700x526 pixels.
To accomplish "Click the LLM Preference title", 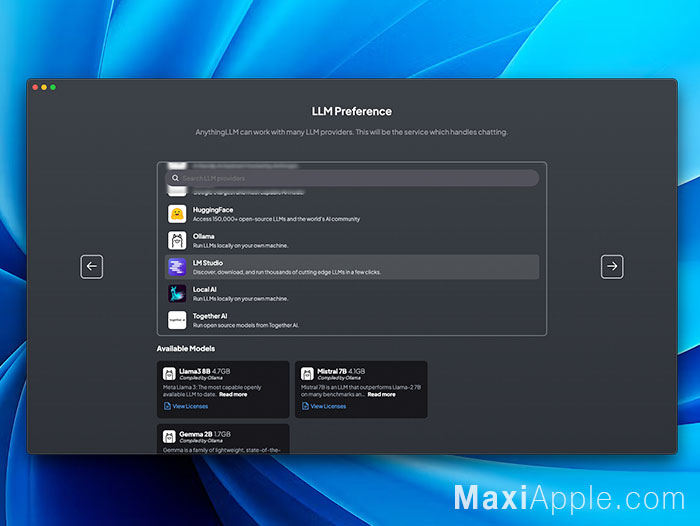I will 352,111.
